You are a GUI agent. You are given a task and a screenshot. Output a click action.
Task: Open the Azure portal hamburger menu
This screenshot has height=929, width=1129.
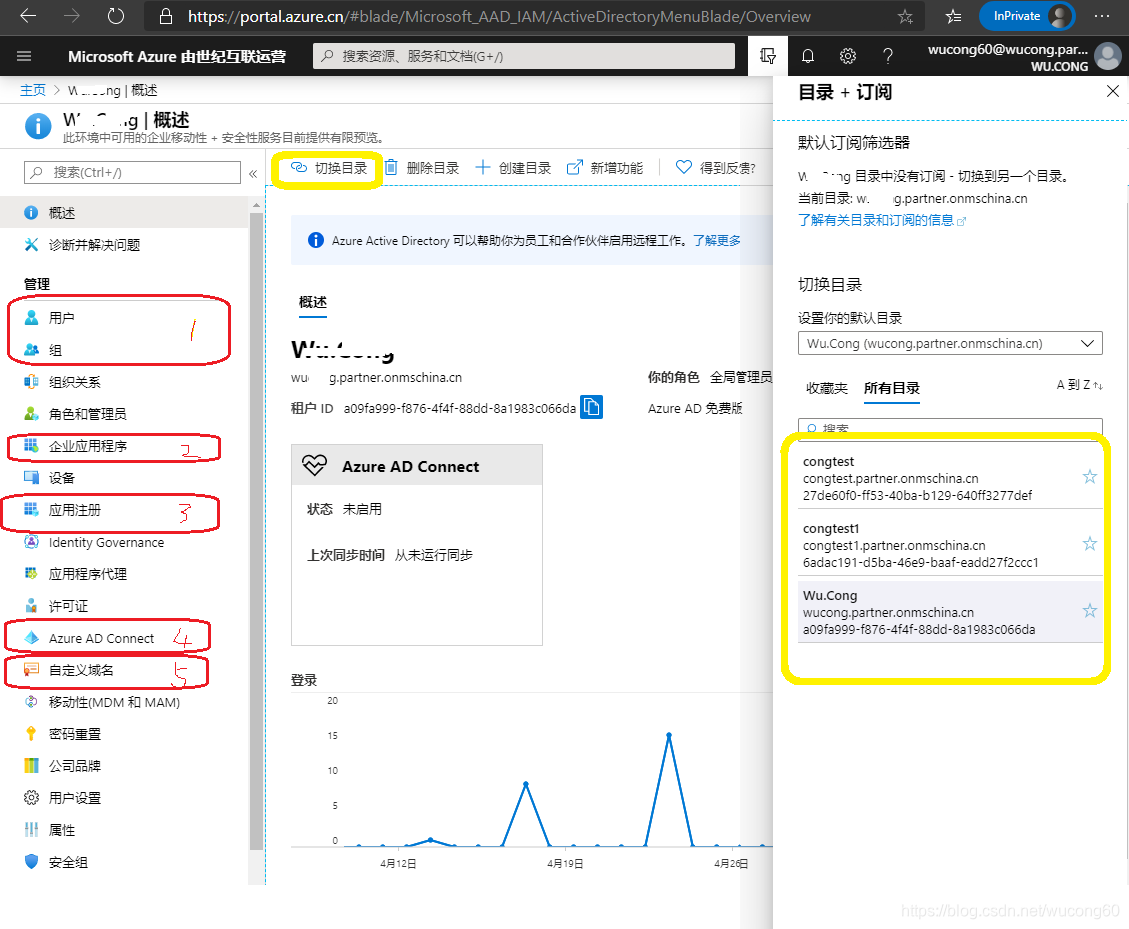(x=24, y=56)
